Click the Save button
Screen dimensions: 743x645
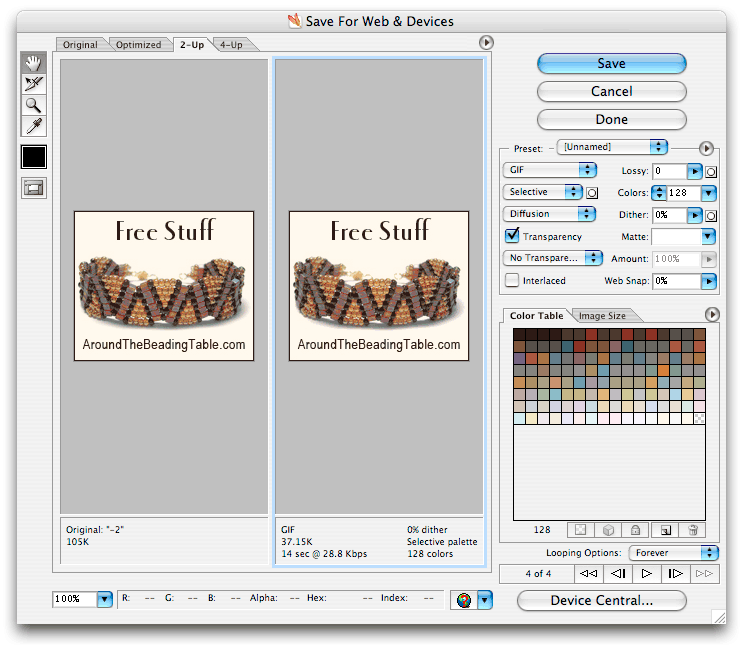tap(611, 64)
